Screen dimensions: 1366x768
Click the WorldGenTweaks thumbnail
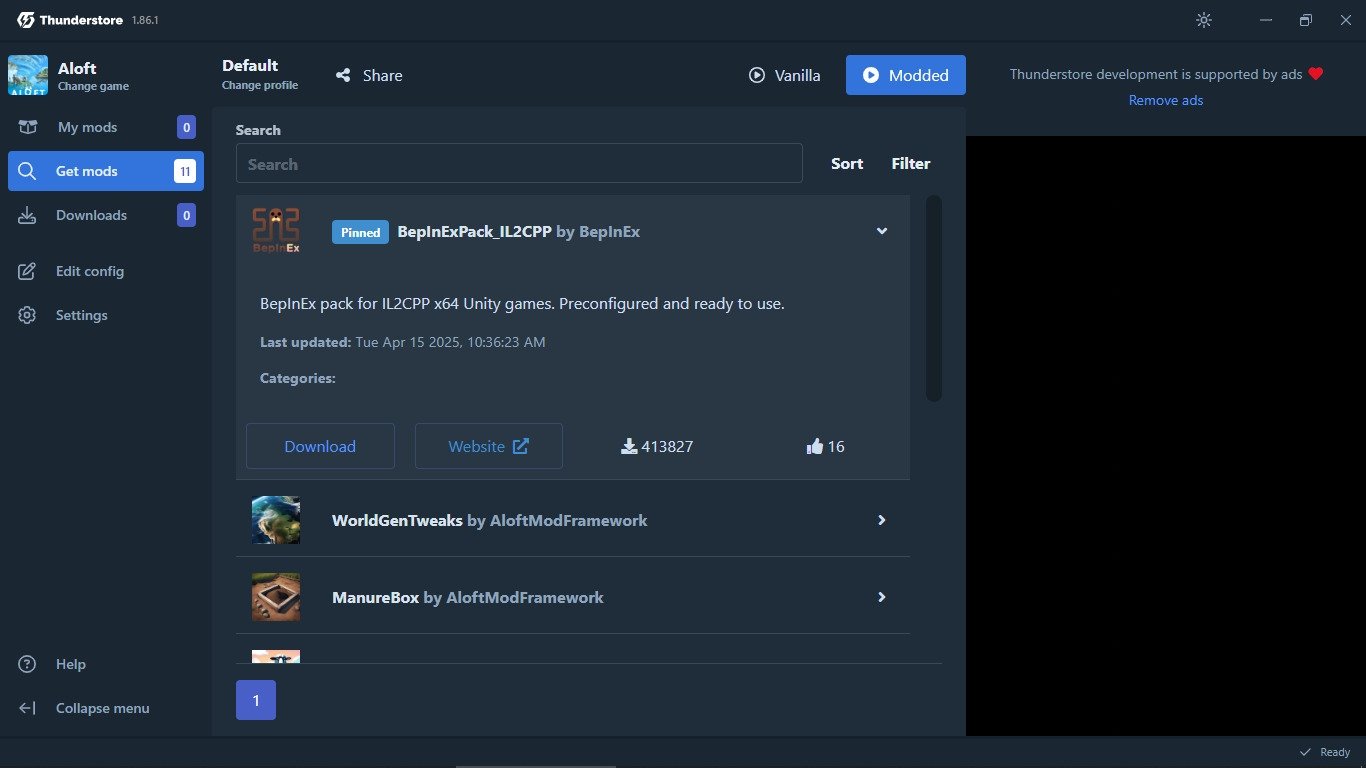[x=276, y=520]
